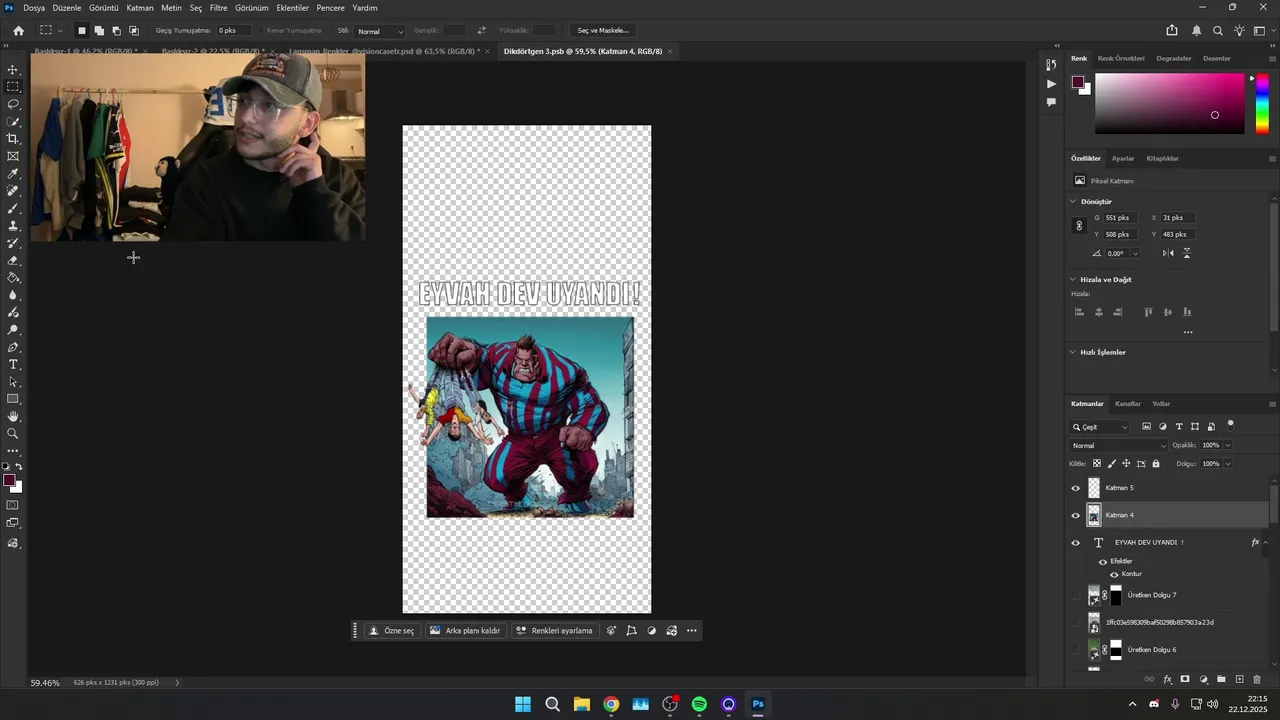Open the Stil Normal dropdown
The height and width of the screenshot is (720, 1280).
(380, 31)
